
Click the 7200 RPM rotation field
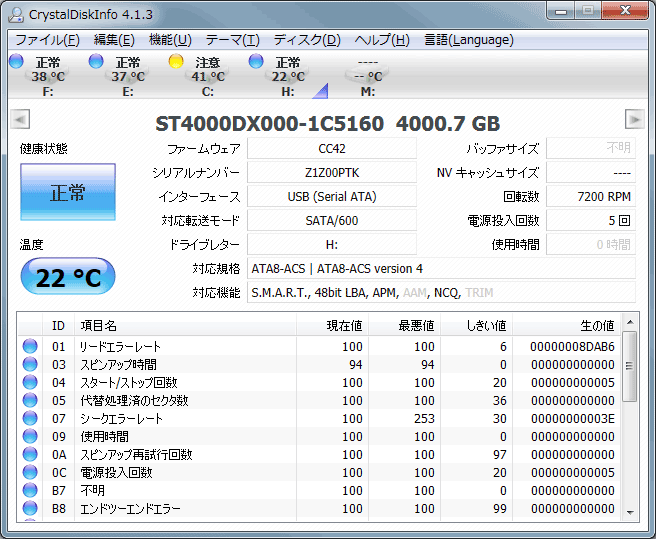pyautogui.click(x=591, y=196)
